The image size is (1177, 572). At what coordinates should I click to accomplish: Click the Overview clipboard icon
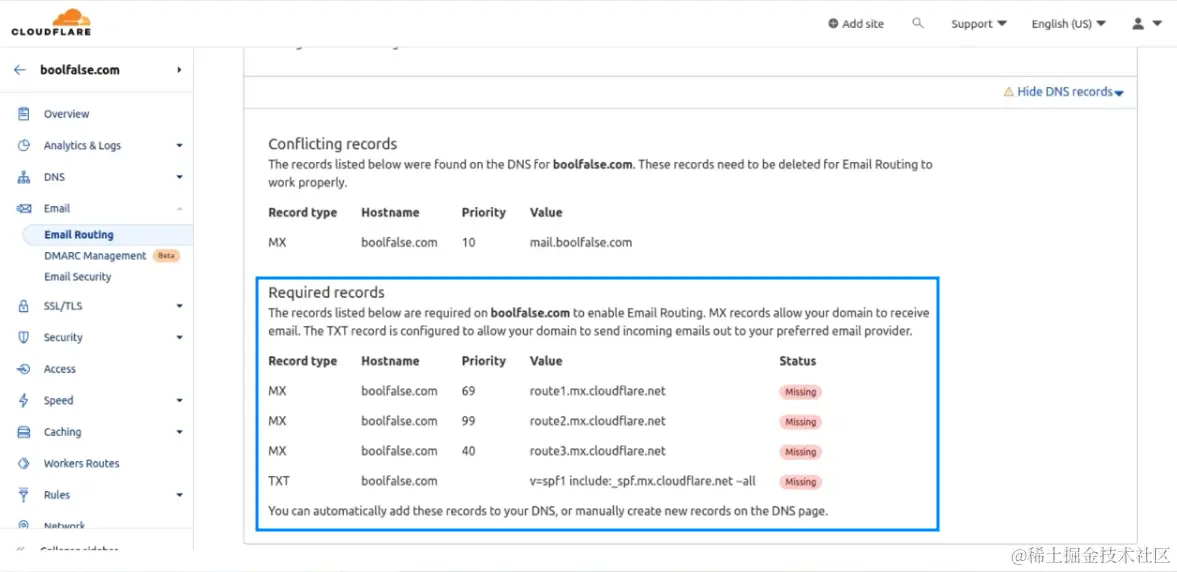click(x=24, y=114)
